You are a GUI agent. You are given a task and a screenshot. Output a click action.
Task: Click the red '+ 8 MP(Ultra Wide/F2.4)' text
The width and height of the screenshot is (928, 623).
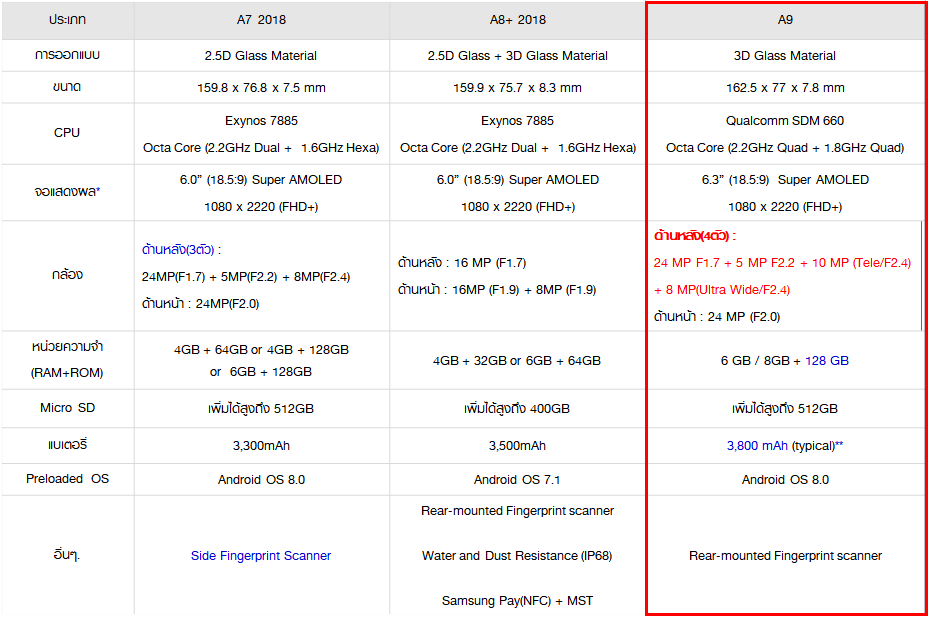pos(722,290)
